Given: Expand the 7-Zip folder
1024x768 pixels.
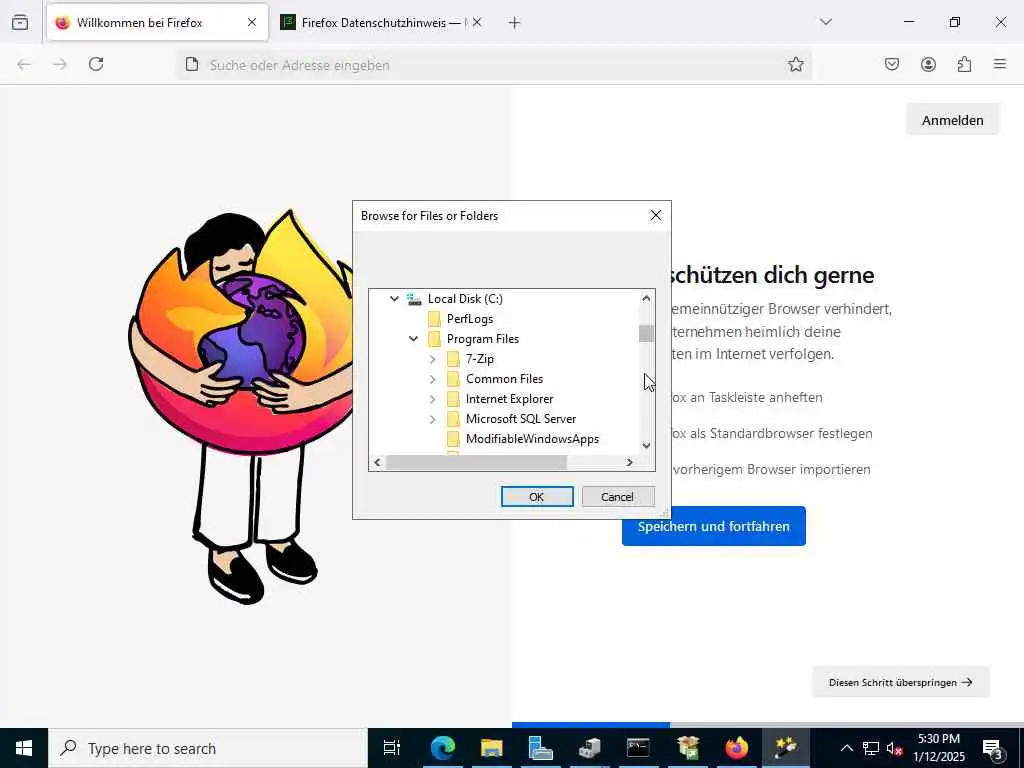Looking at the screenshot, I should 432,359.
